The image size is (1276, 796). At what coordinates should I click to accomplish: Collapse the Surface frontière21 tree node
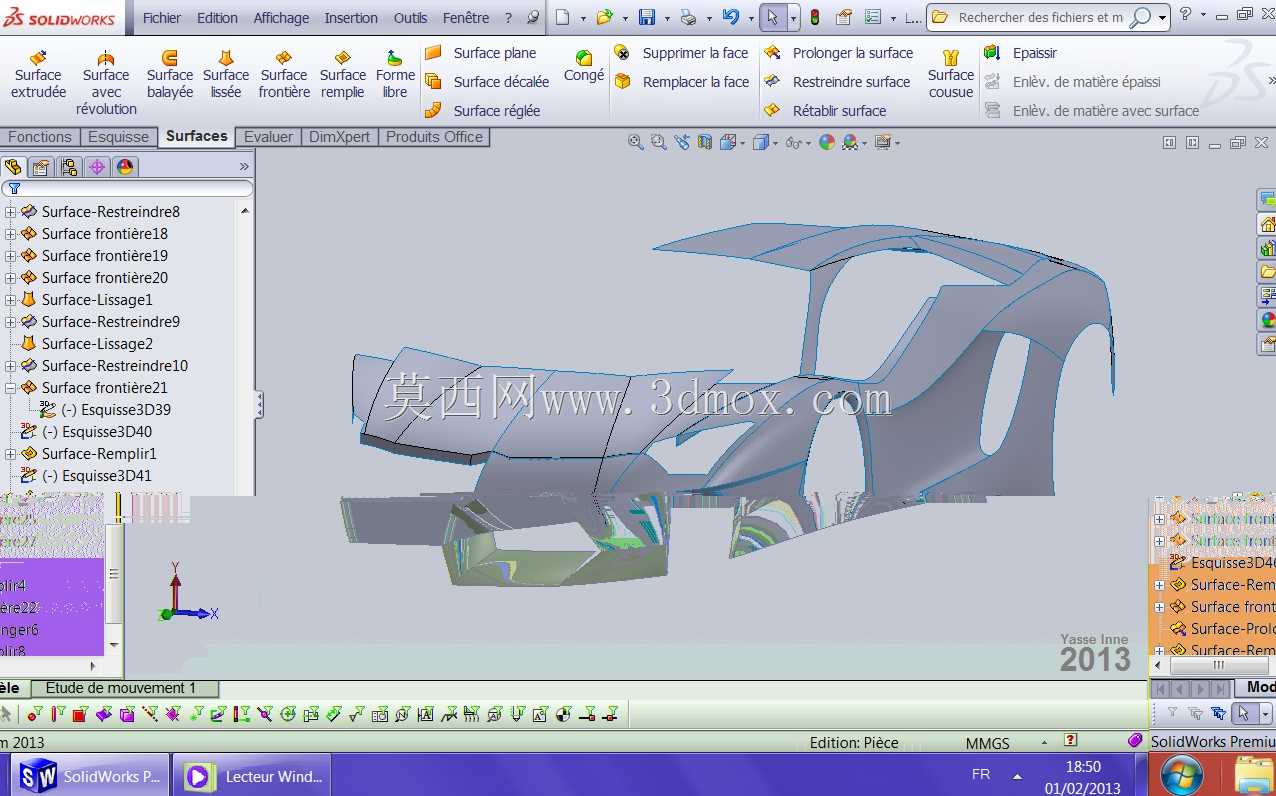(11, 388)
